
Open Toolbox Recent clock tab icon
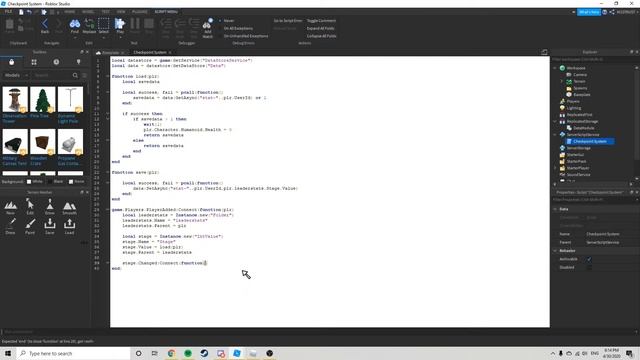[x=56, y=62]
